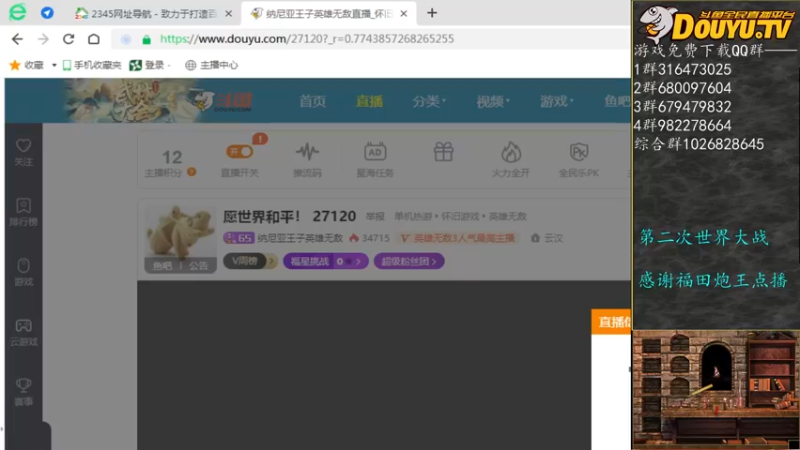
Task: Click the streamer avatar thumbnail
Action: 180,232
